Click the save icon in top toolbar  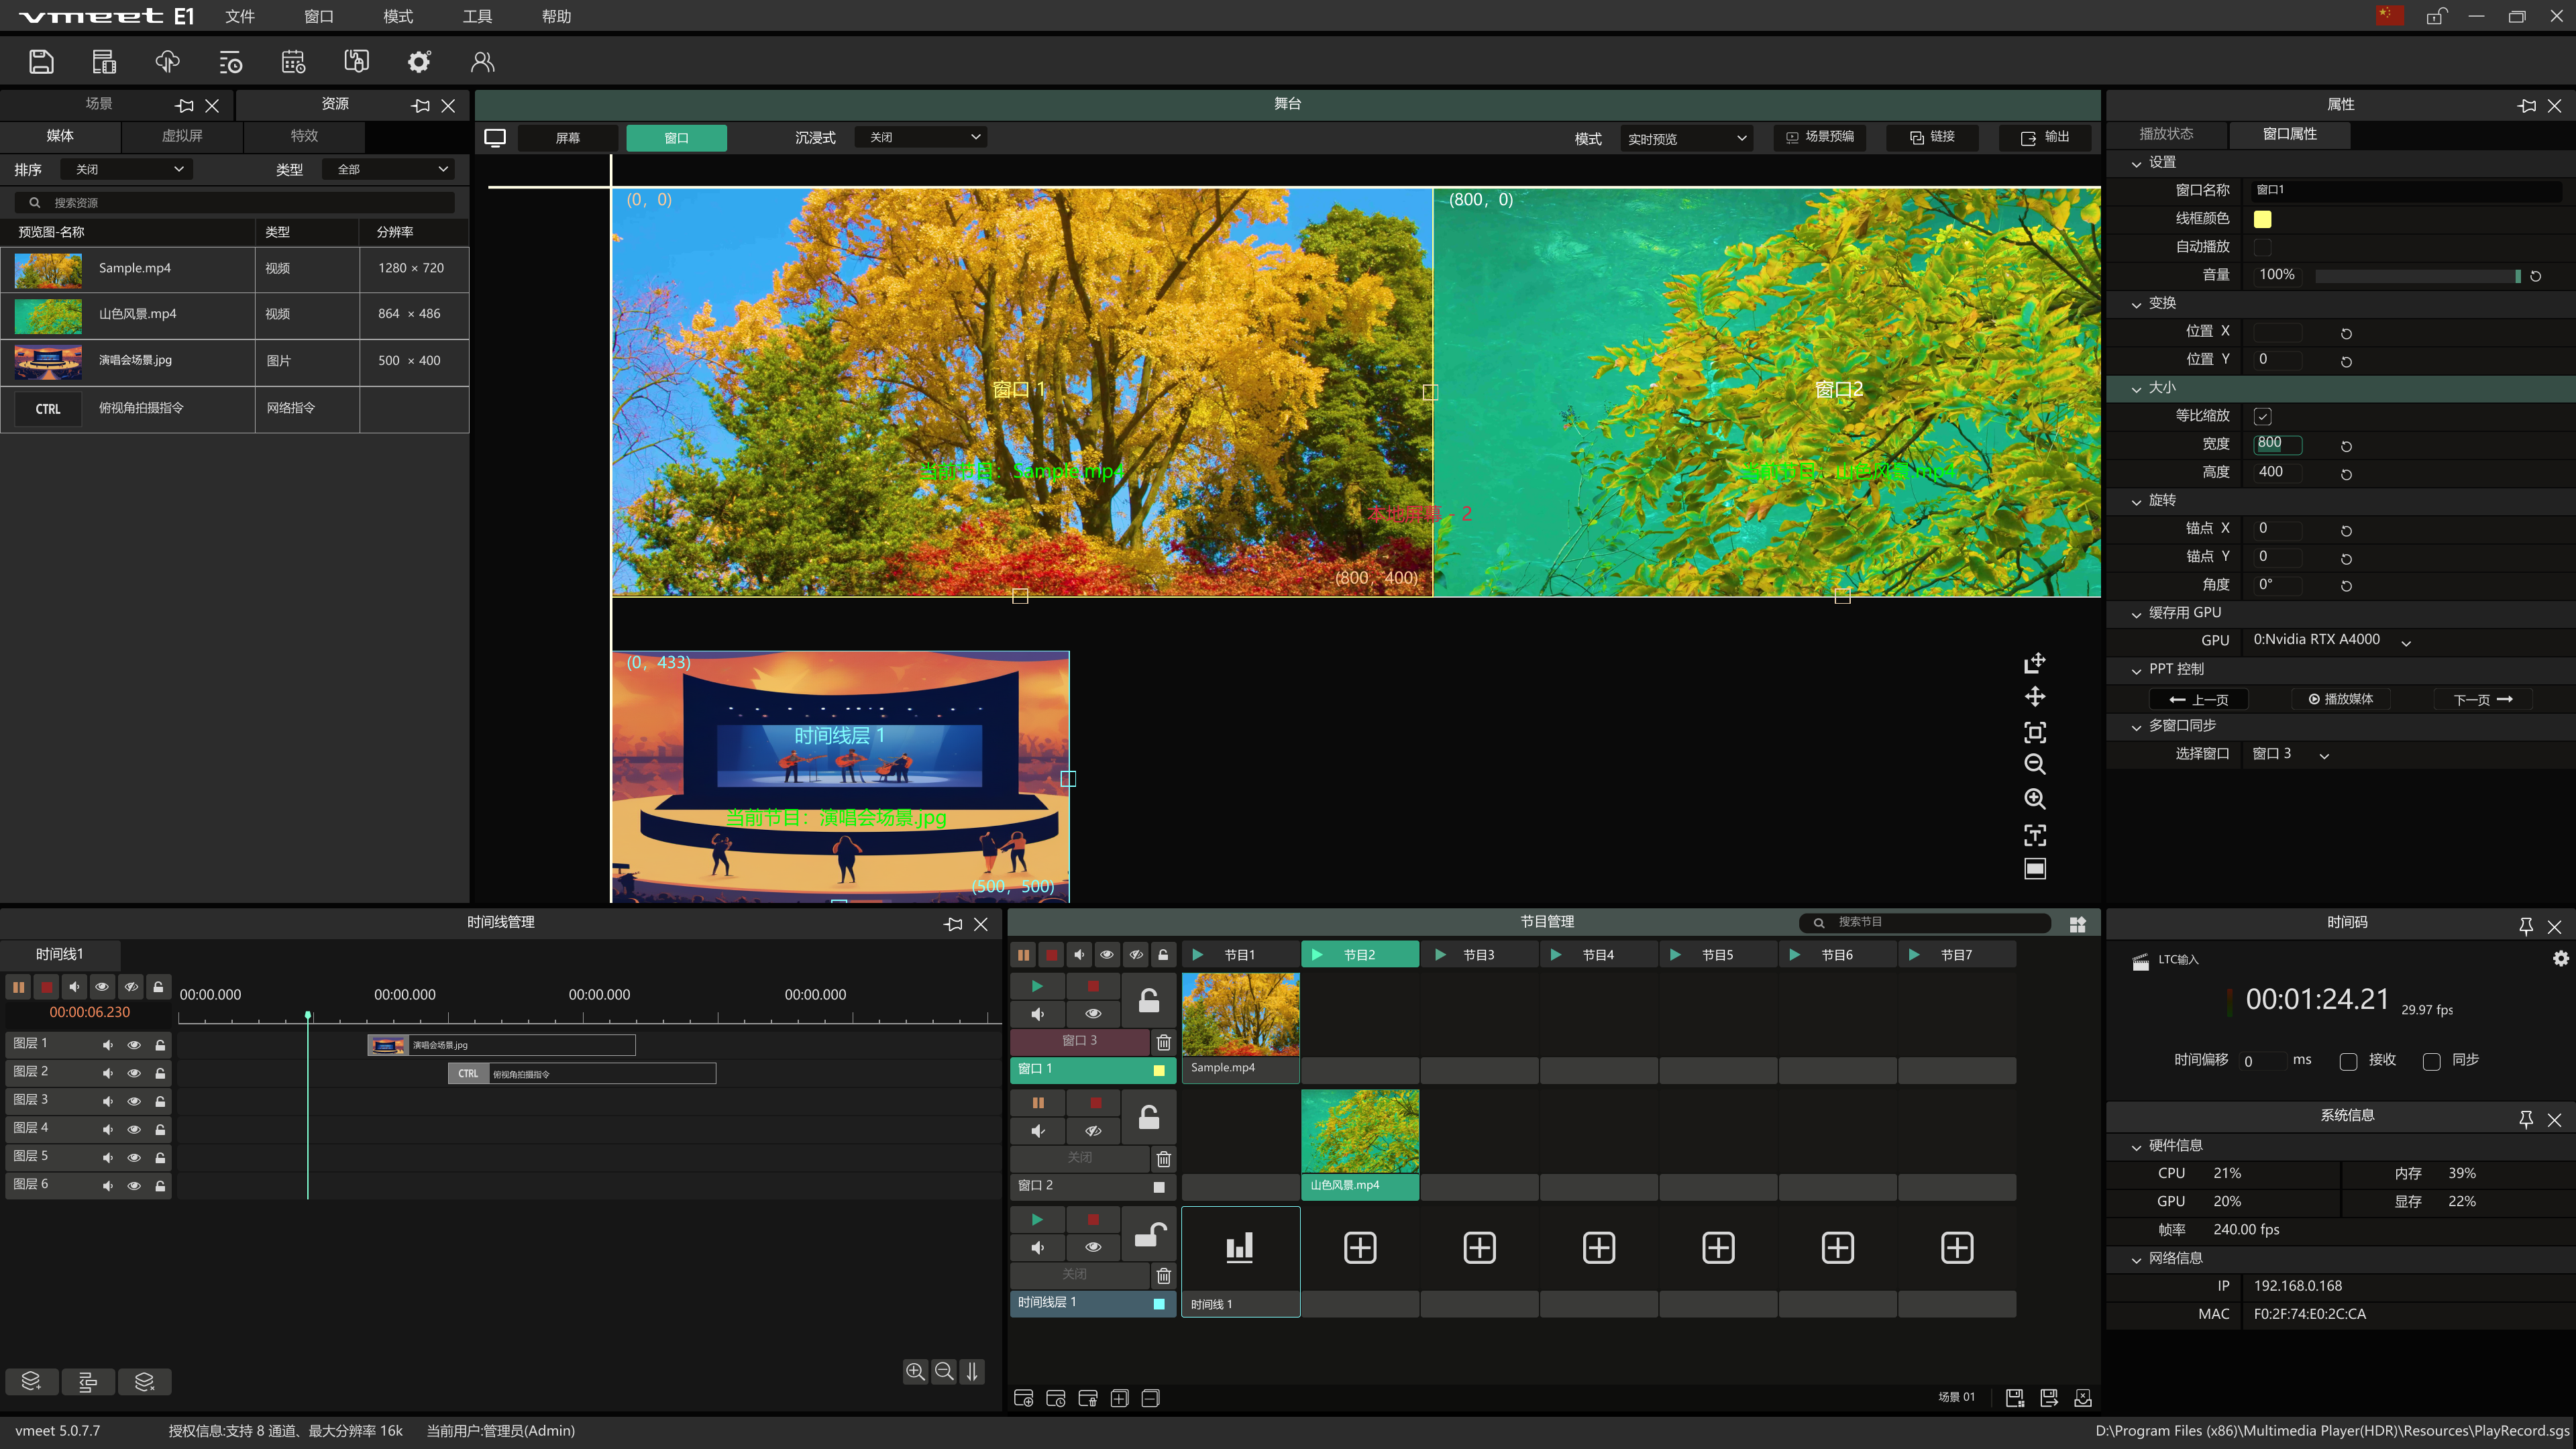pyautogui.click(x=41, y=62)
